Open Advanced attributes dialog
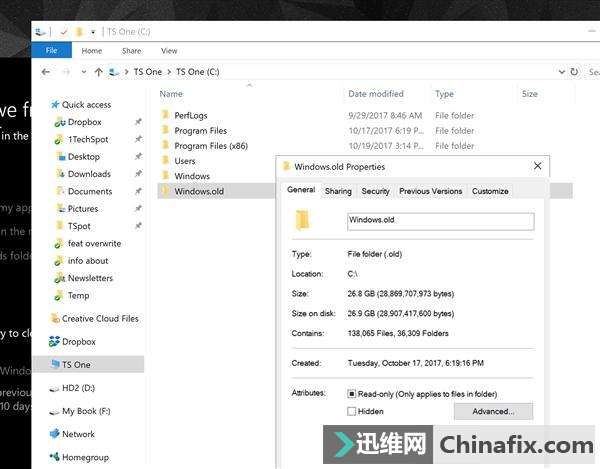 493,412
